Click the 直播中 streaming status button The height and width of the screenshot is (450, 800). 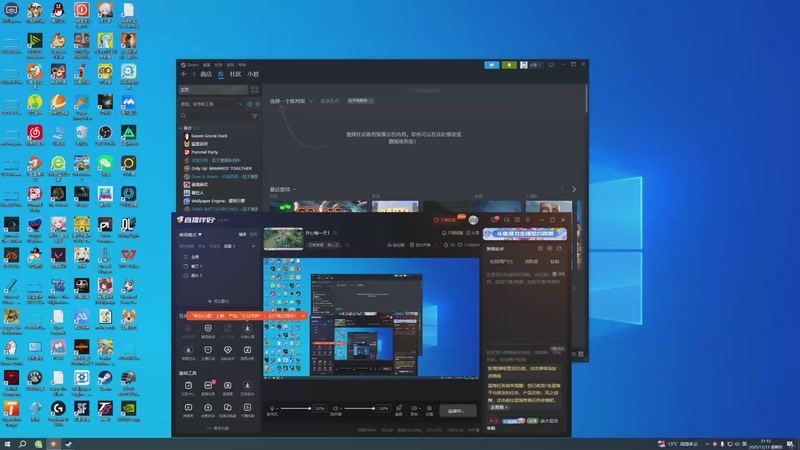pos(456,411)
